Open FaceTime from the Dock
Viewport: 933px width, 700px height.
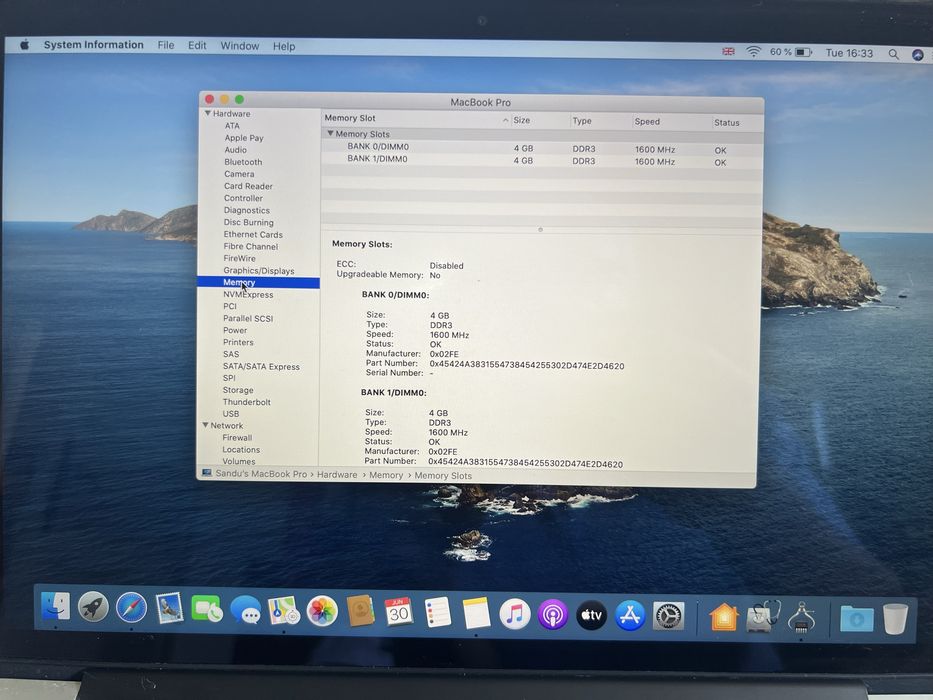(x=206, y=610)
